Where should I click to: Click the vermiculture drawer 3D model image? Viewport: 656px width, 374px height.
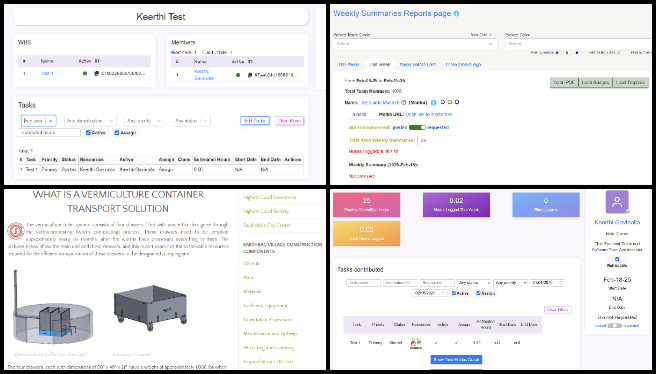point(151,307)
